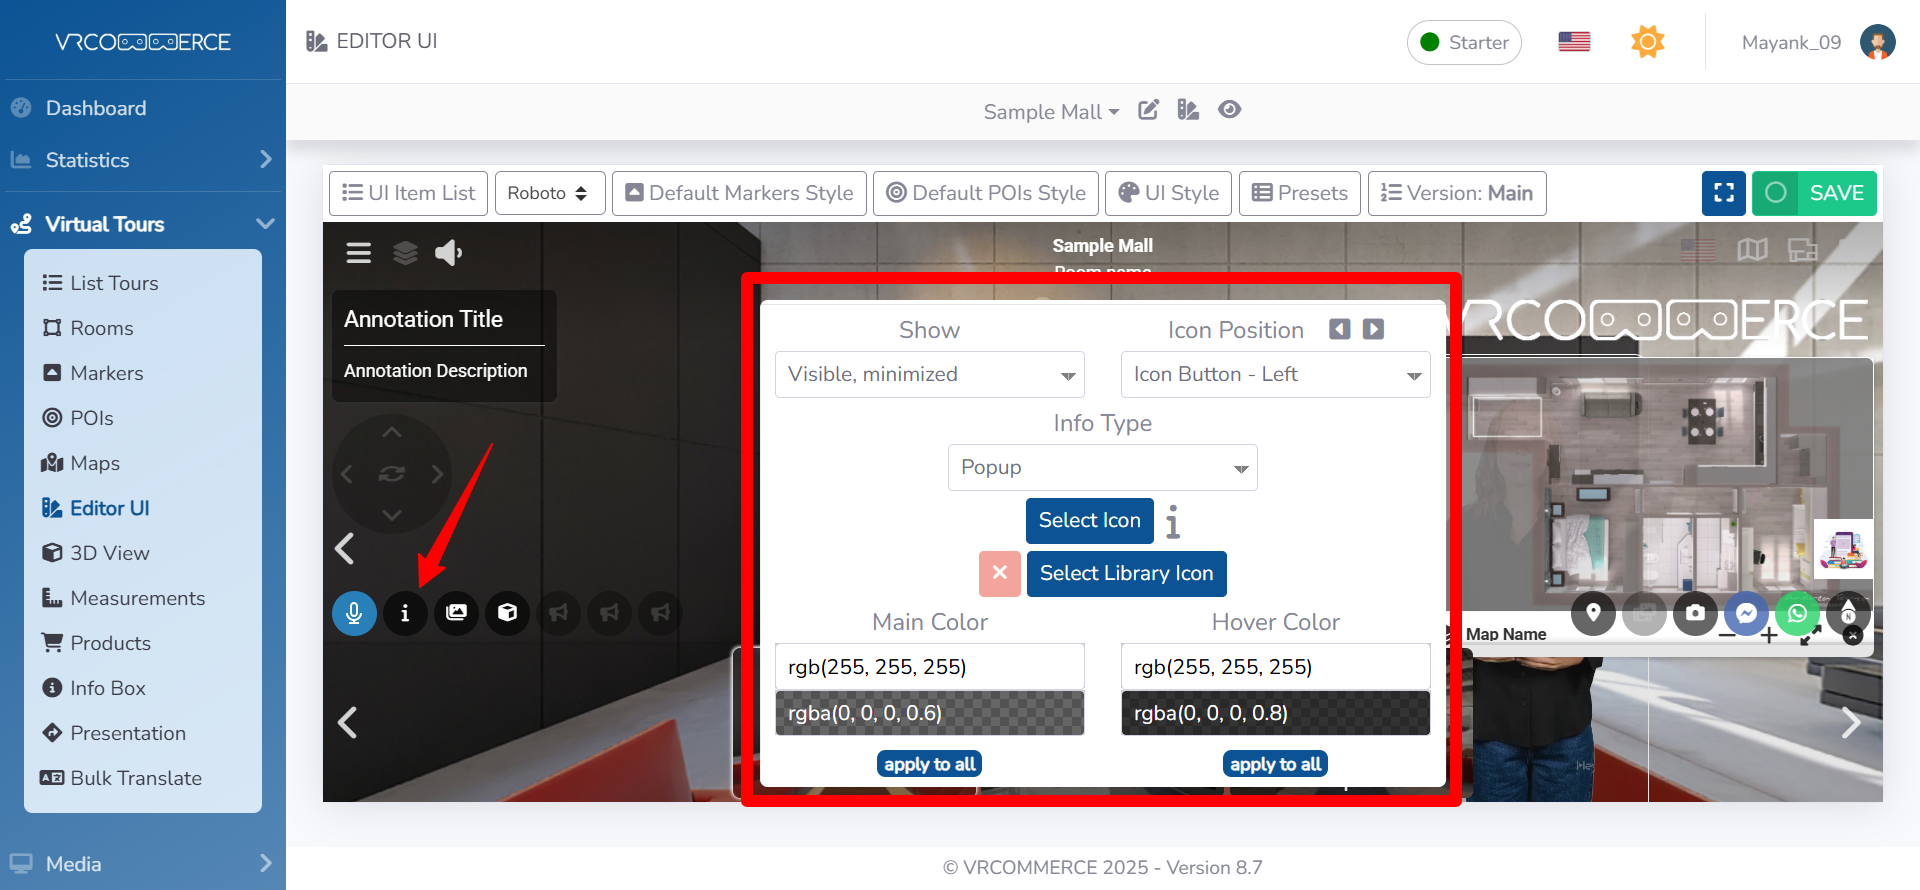This screenshot has height=890, width=1920.
Task: Click the gallery image icon in viewer
Action: point(456,613)
